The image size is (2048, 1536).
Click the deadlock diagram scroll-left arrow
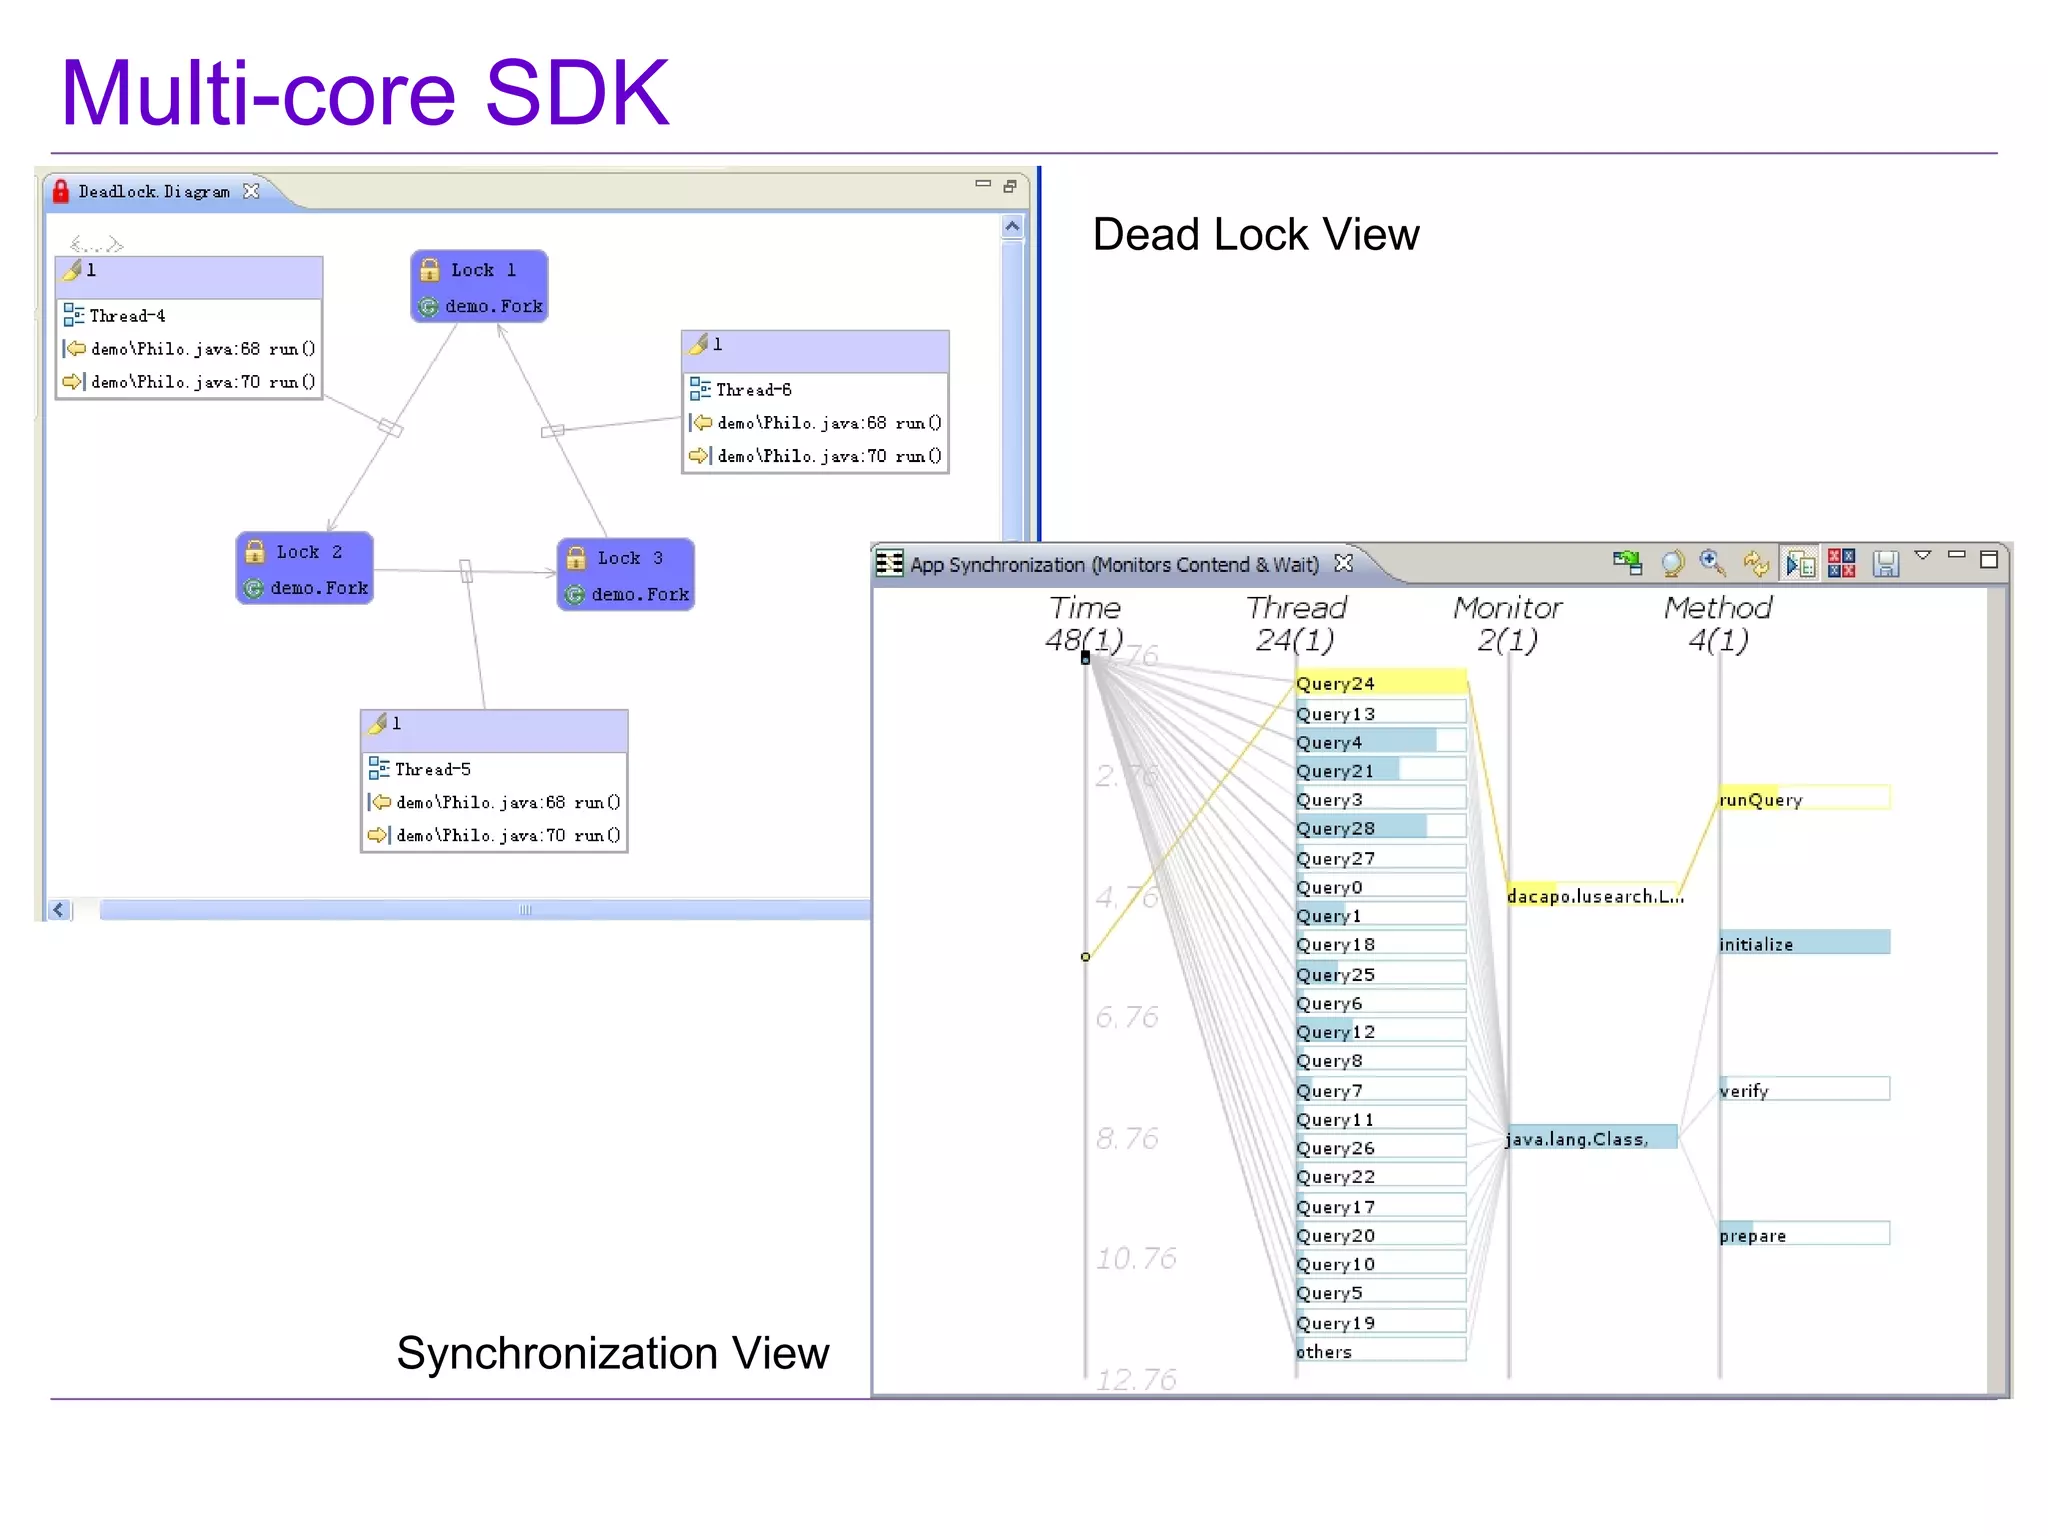pos(59,909)
